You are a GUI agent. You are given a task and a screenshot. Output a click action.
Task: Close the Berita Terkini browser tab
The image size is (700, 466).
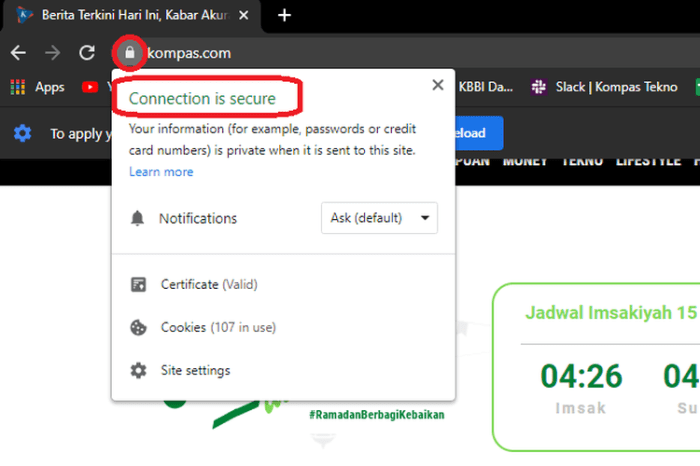coord(243,16)
